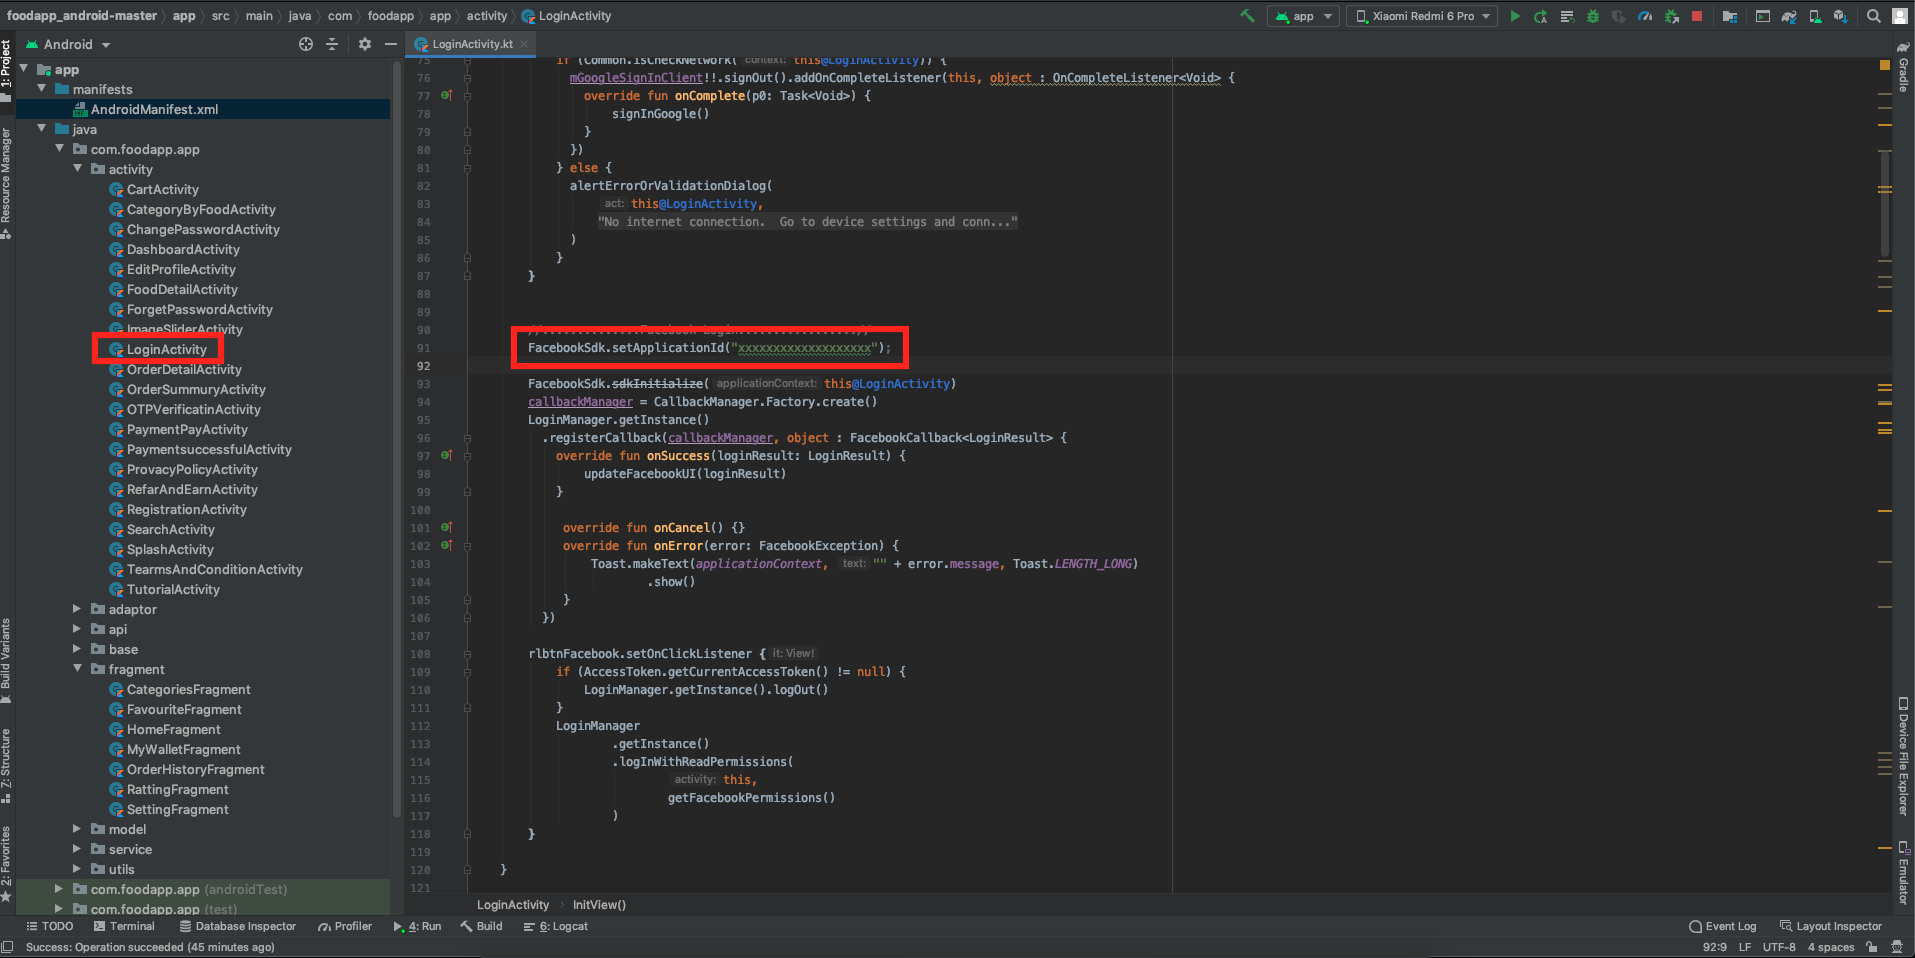Toggle code fold marker on line 108
This screenshot has width=1915, height=958.
click(467, 654)
